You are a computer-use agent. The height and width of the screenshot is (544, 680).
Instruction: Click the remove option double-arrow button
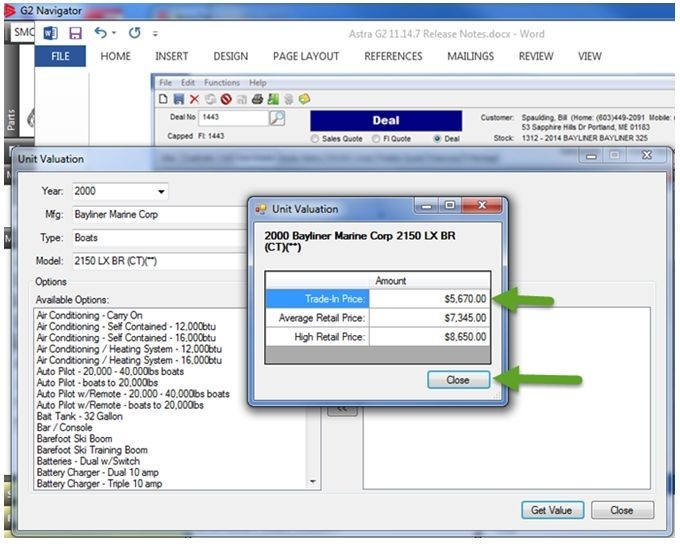[x=342, y=410]
